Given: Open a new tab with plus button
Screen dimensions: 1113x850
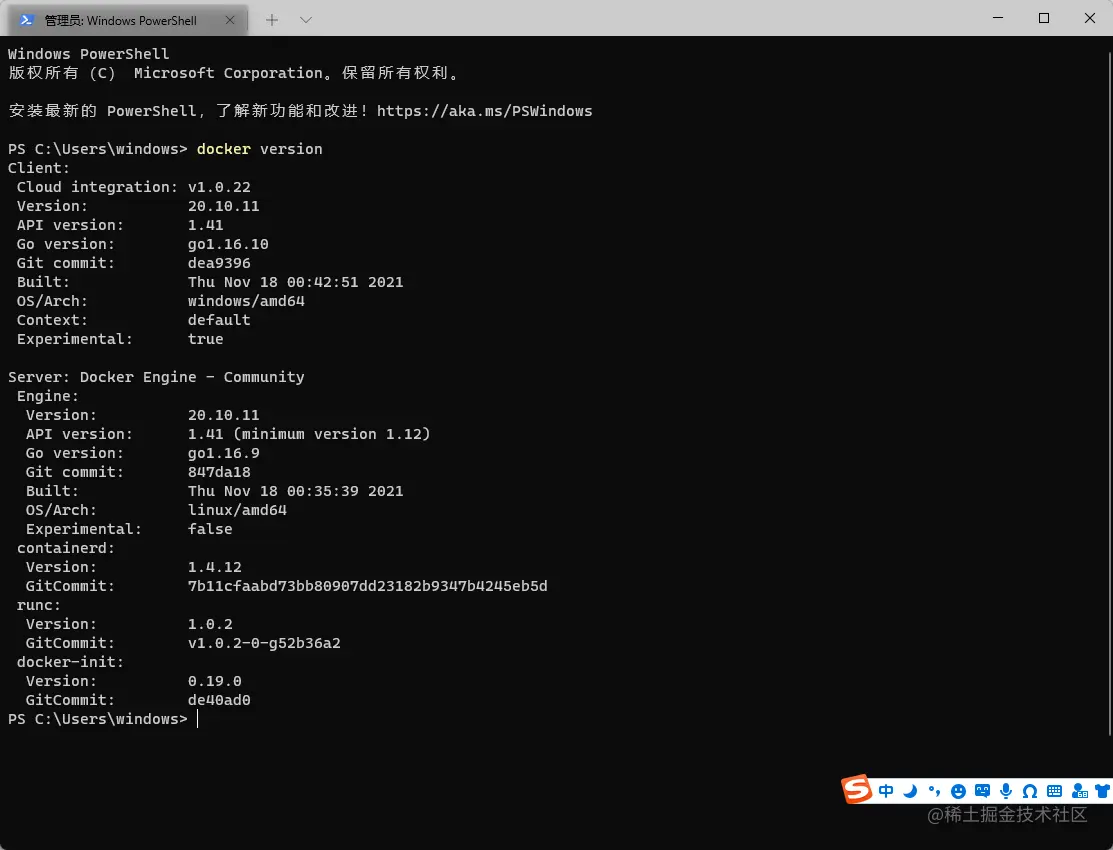Looking at the screenshot, I should point(272,20).
